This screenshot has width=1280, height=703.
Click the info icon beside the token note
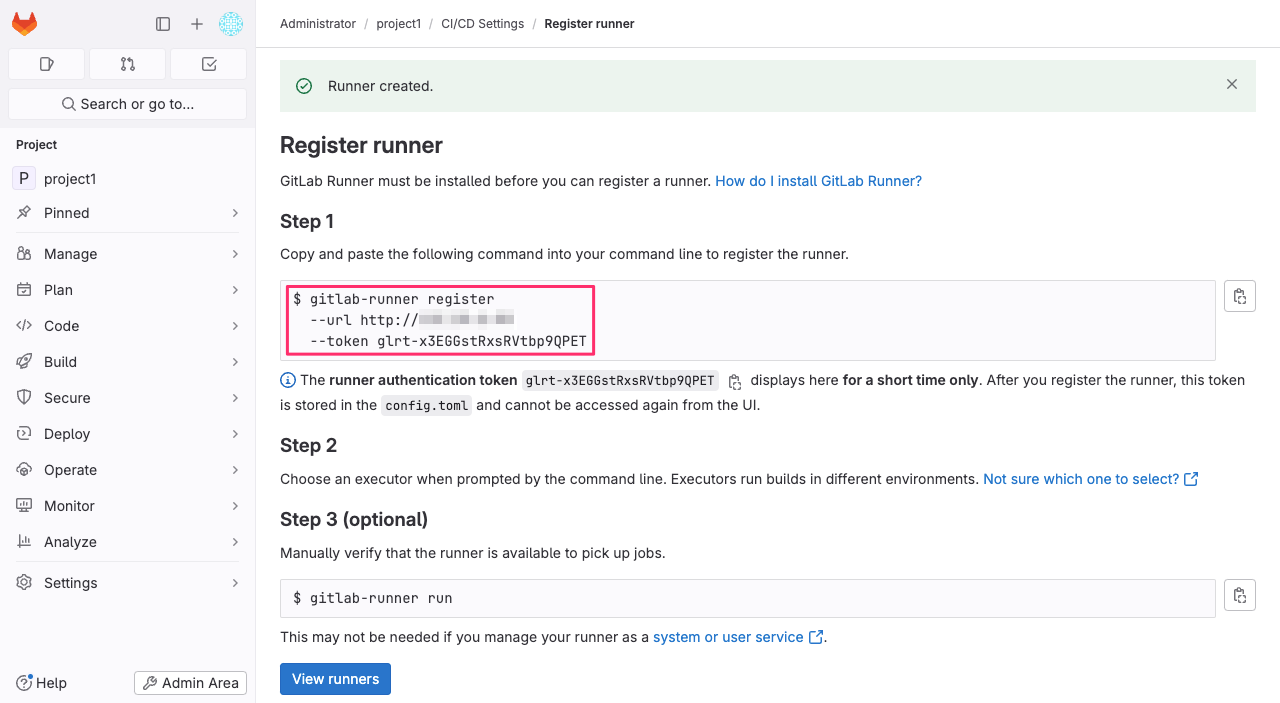(x=288, y=380)
